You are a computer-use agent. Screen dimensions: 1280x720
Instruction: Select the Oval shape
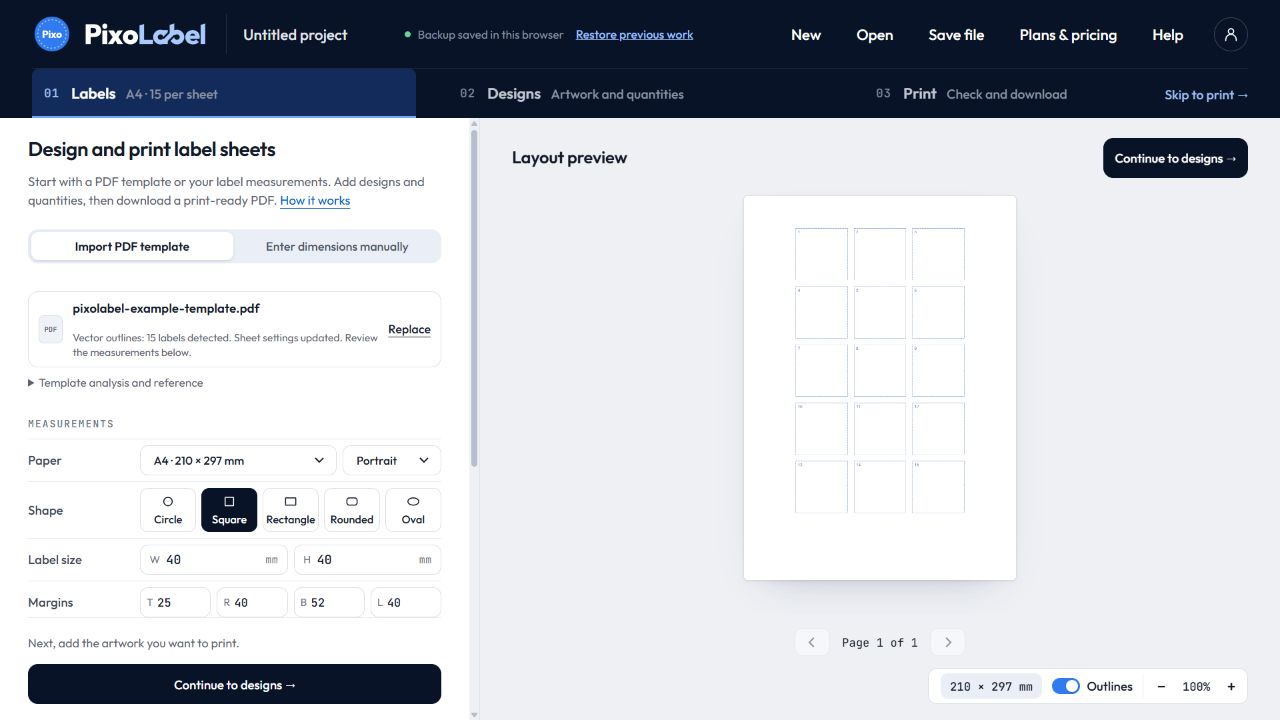(x=413, y=510)
